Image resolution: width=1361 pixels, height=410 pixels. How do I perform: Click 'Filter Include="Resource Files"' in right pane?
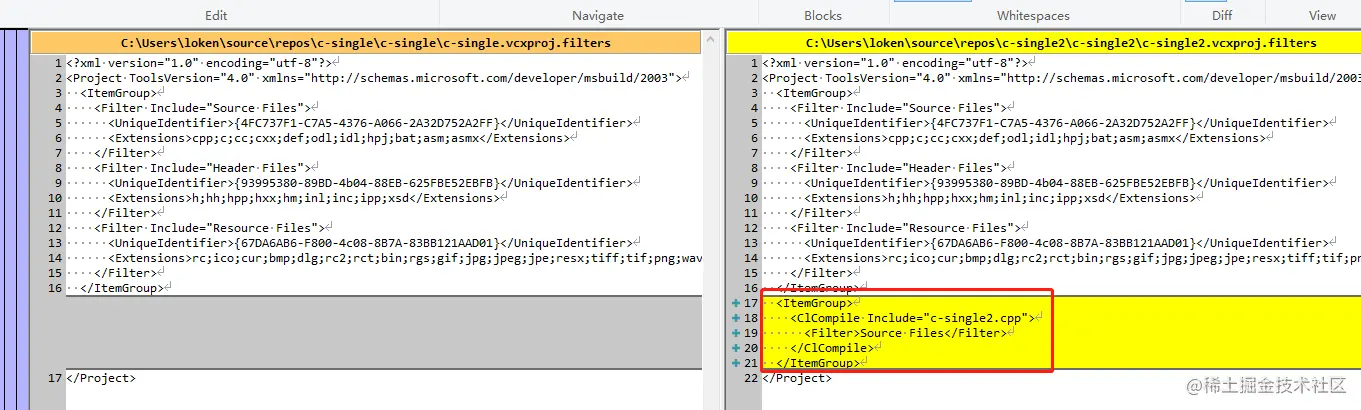(908, 228)
